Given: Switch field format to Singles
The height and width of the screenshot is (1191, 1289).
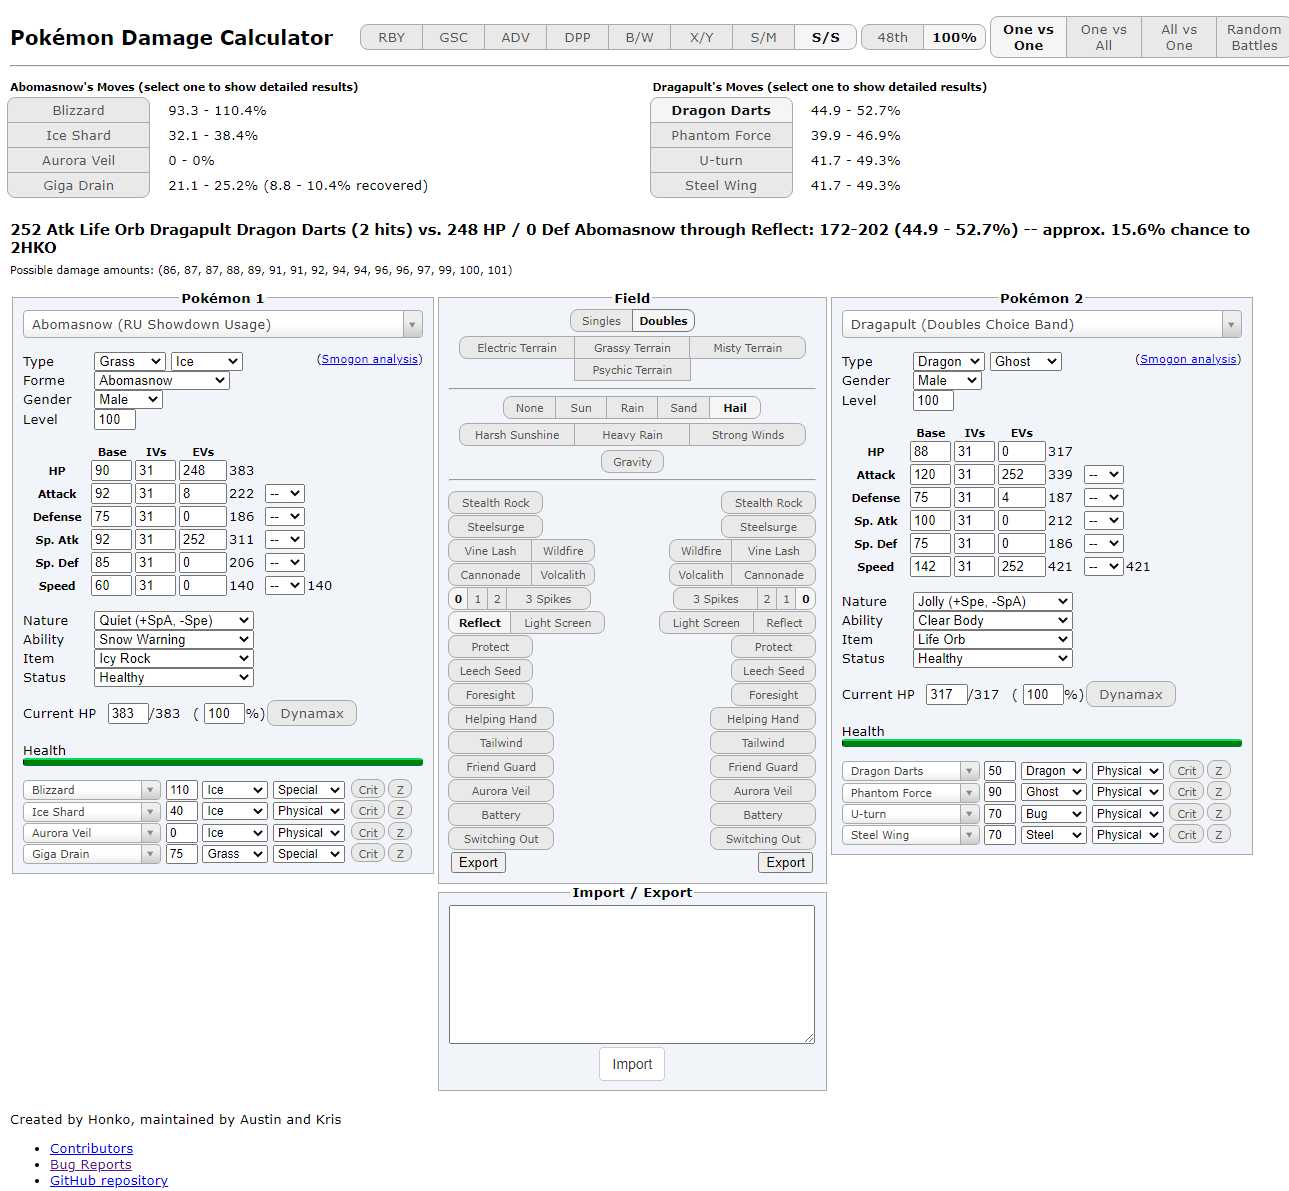Looking at the screenshot, I should click(x=601, y=321).
